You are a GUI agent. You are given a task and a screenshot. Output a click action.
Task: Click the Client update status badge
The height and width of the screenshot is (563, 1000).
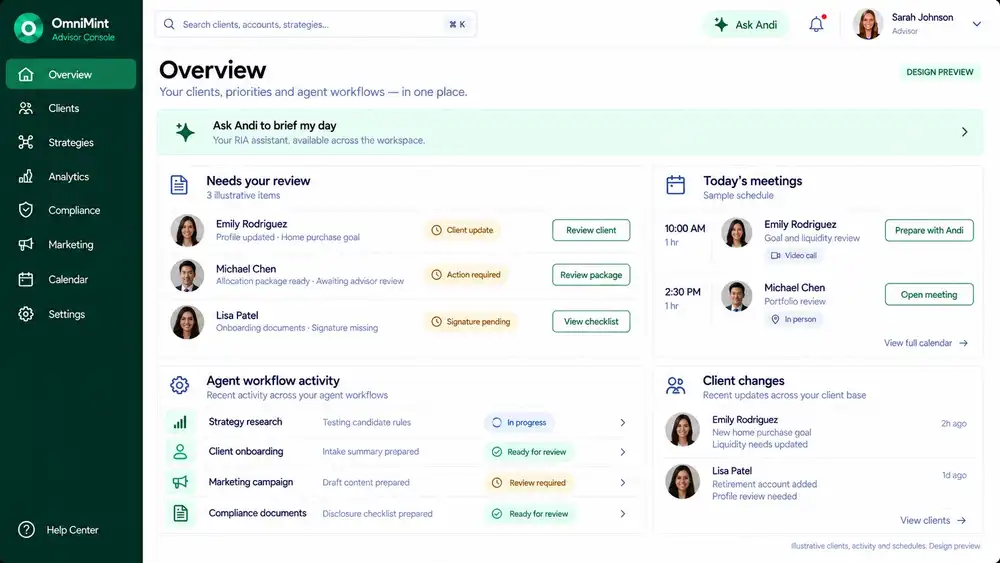(x=462, y=230)
